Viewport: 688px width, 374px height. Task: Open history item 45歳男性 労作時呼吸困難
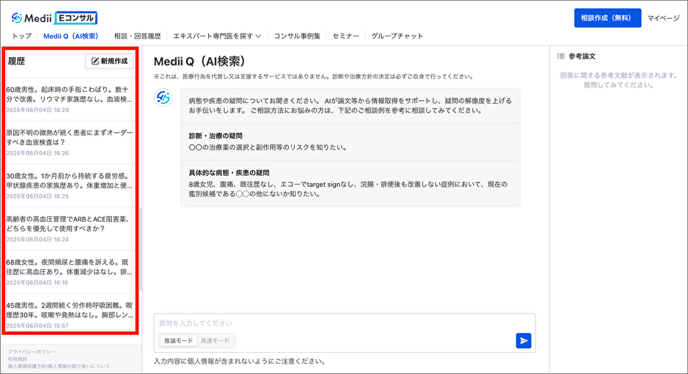(70, 315)
